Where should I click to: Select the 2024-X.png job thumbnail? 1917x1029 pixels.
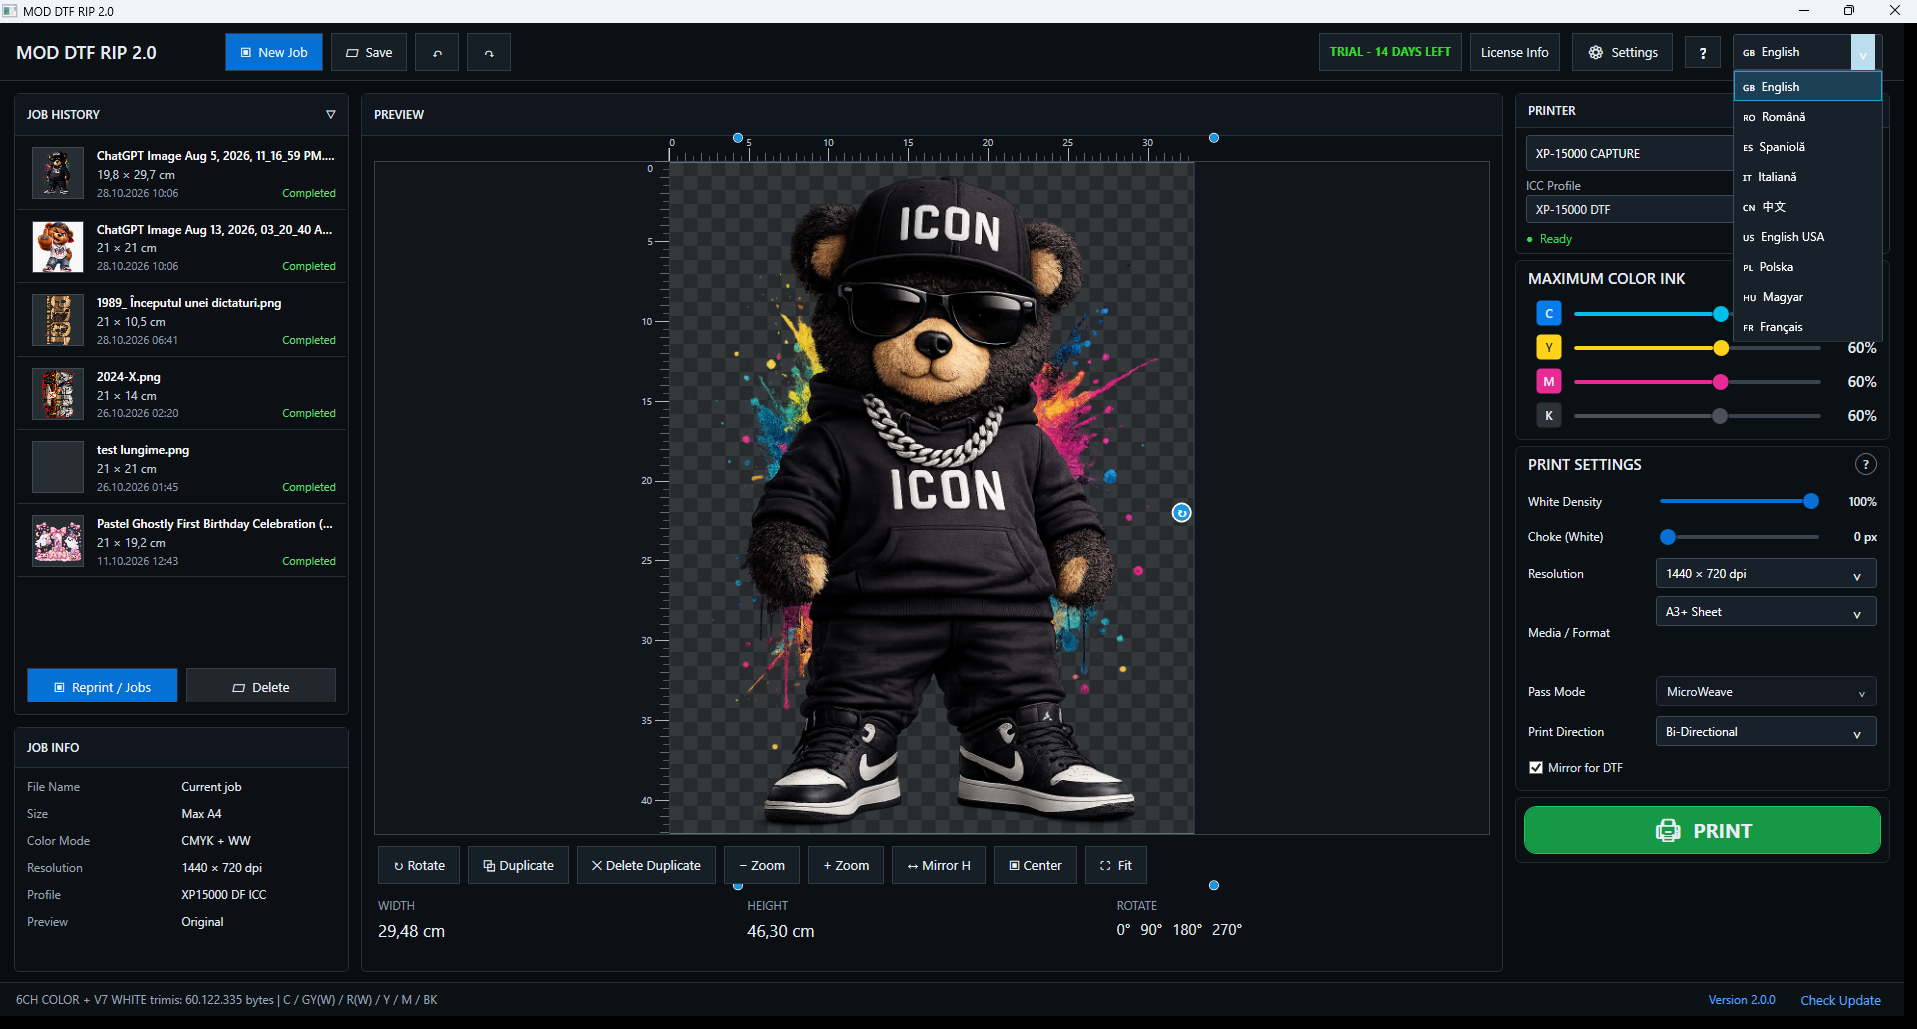point(58,394)
